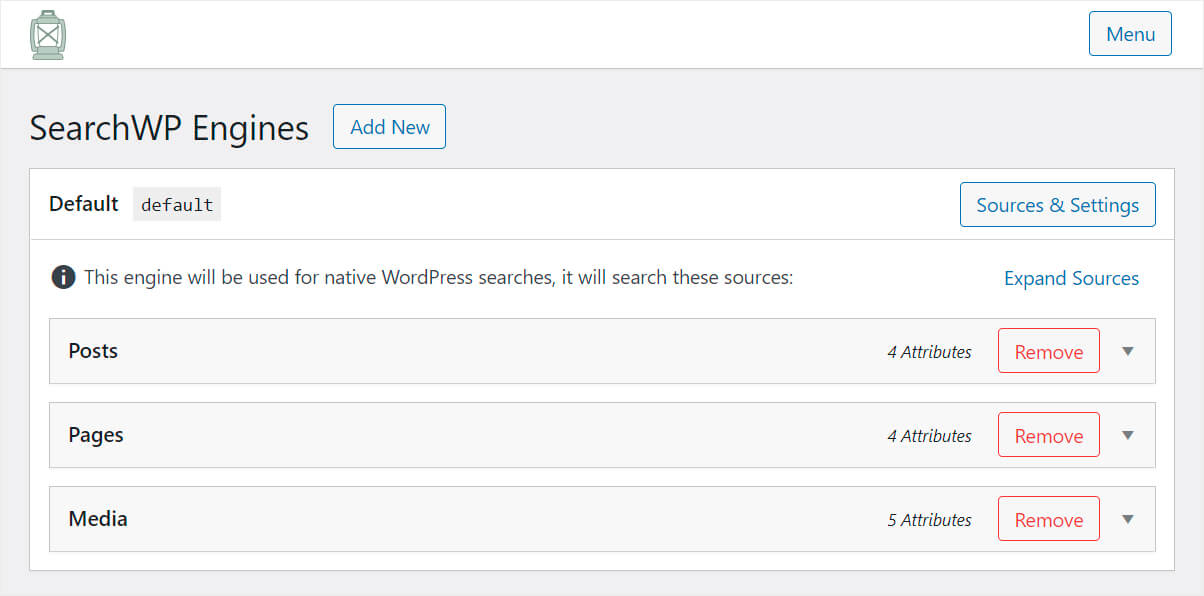Click the Media source title
The height and width of the screenshot is (596, 1204).
coord(98,519)
